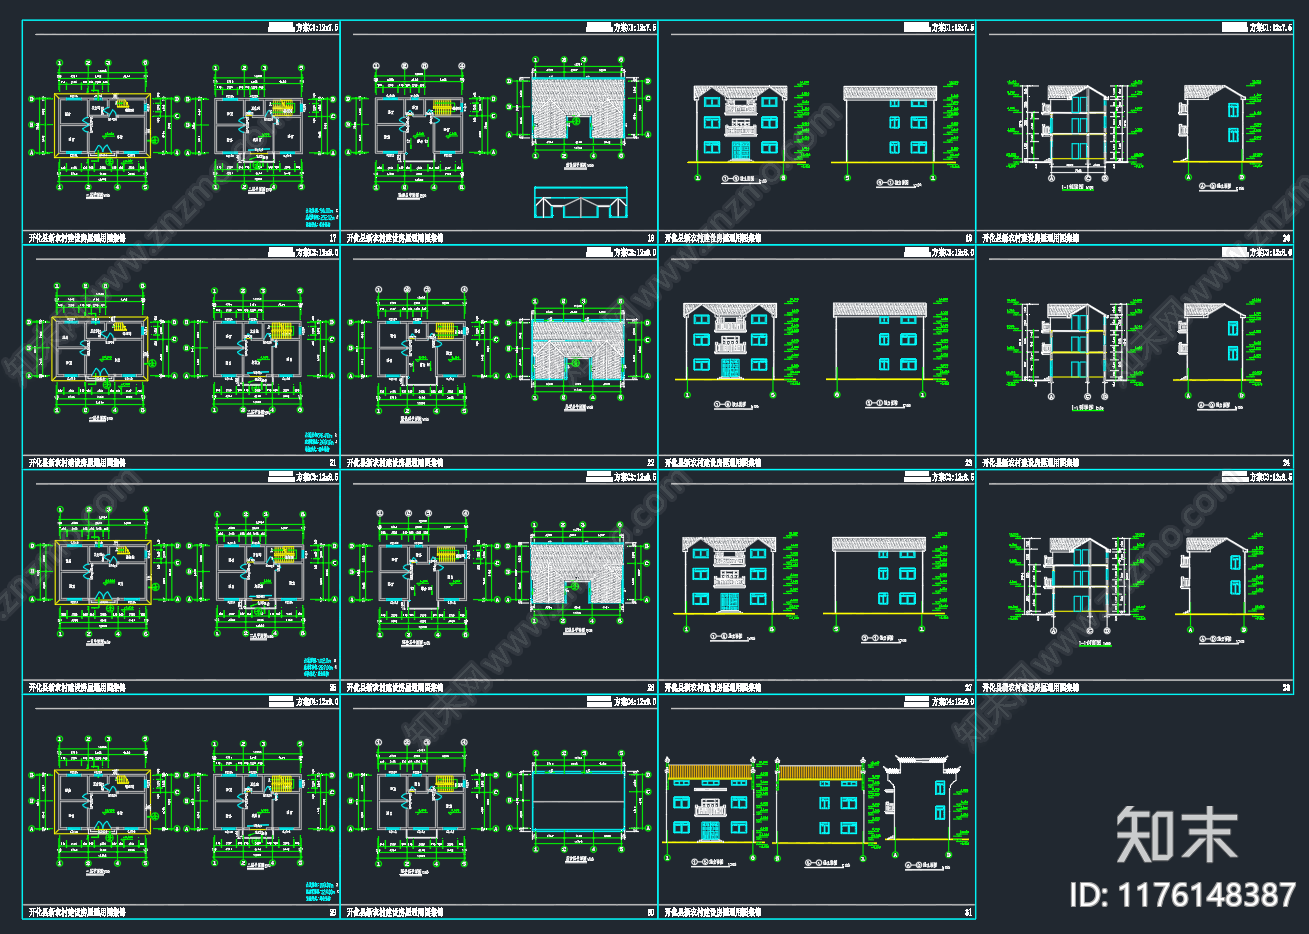Select the second-floor plan on sheet 21
The height and width of the screenshot is (934, 1309).
[259, 350]
